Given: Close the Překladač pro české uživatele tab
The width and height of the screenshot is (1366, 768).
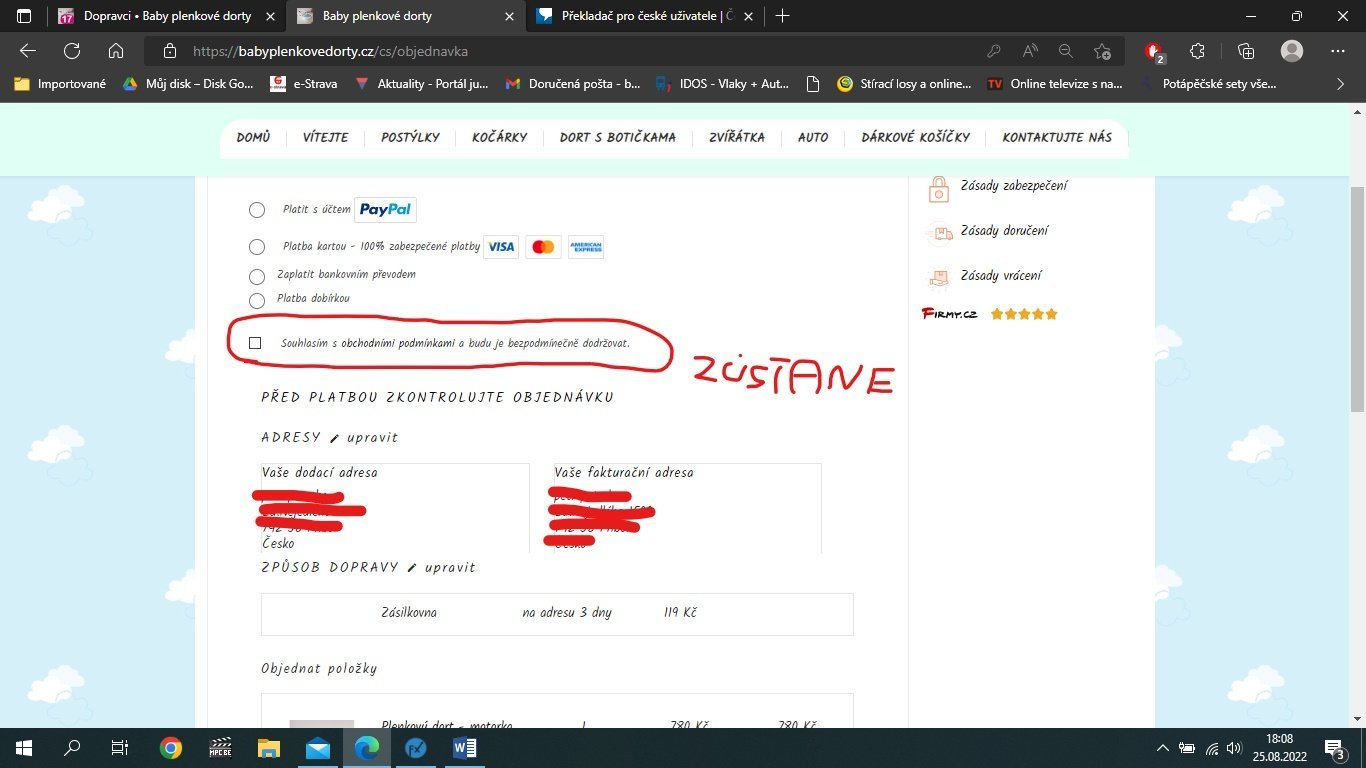Looking at the screenshot, I should (x=748, y=16).
